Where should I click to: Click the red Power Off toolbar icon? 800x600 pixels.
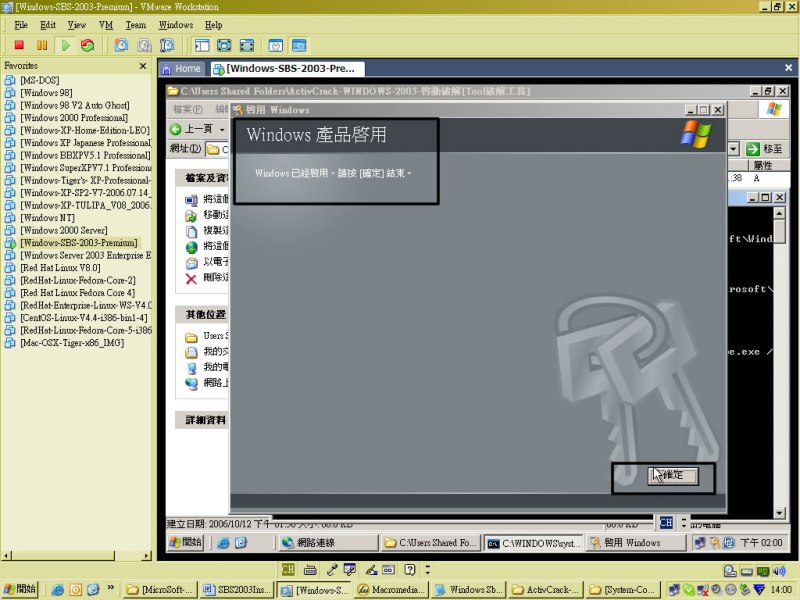19,45
